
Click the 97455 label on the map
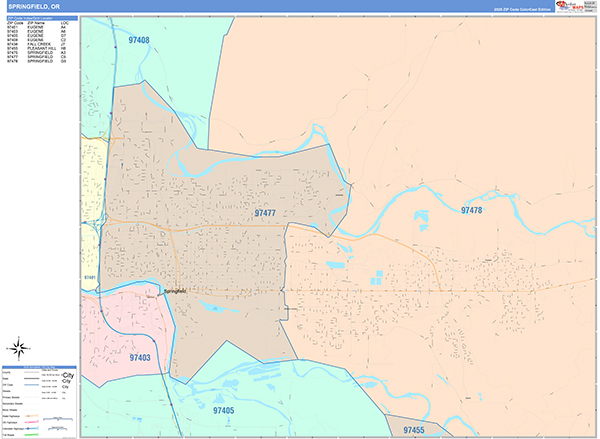[x=414, y=430]
